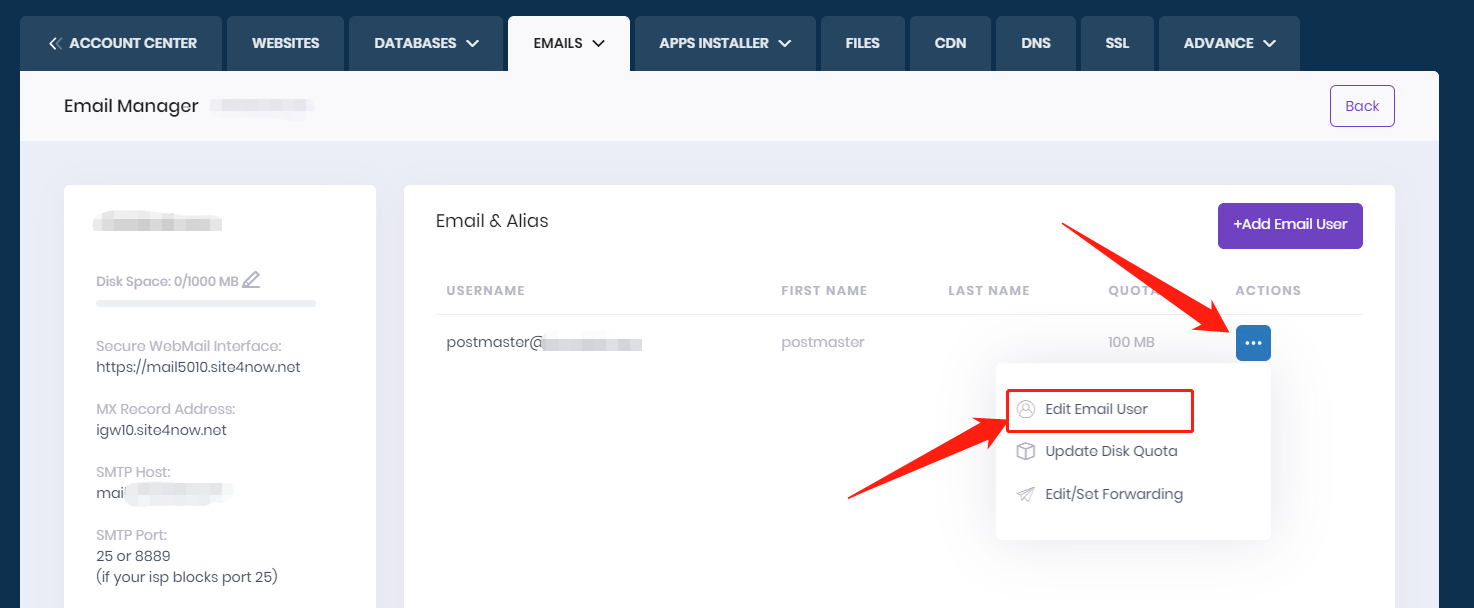This screenshot has height=608, width=1474.
Task: Switch to the Websites tab
Action: pos(285,43)
